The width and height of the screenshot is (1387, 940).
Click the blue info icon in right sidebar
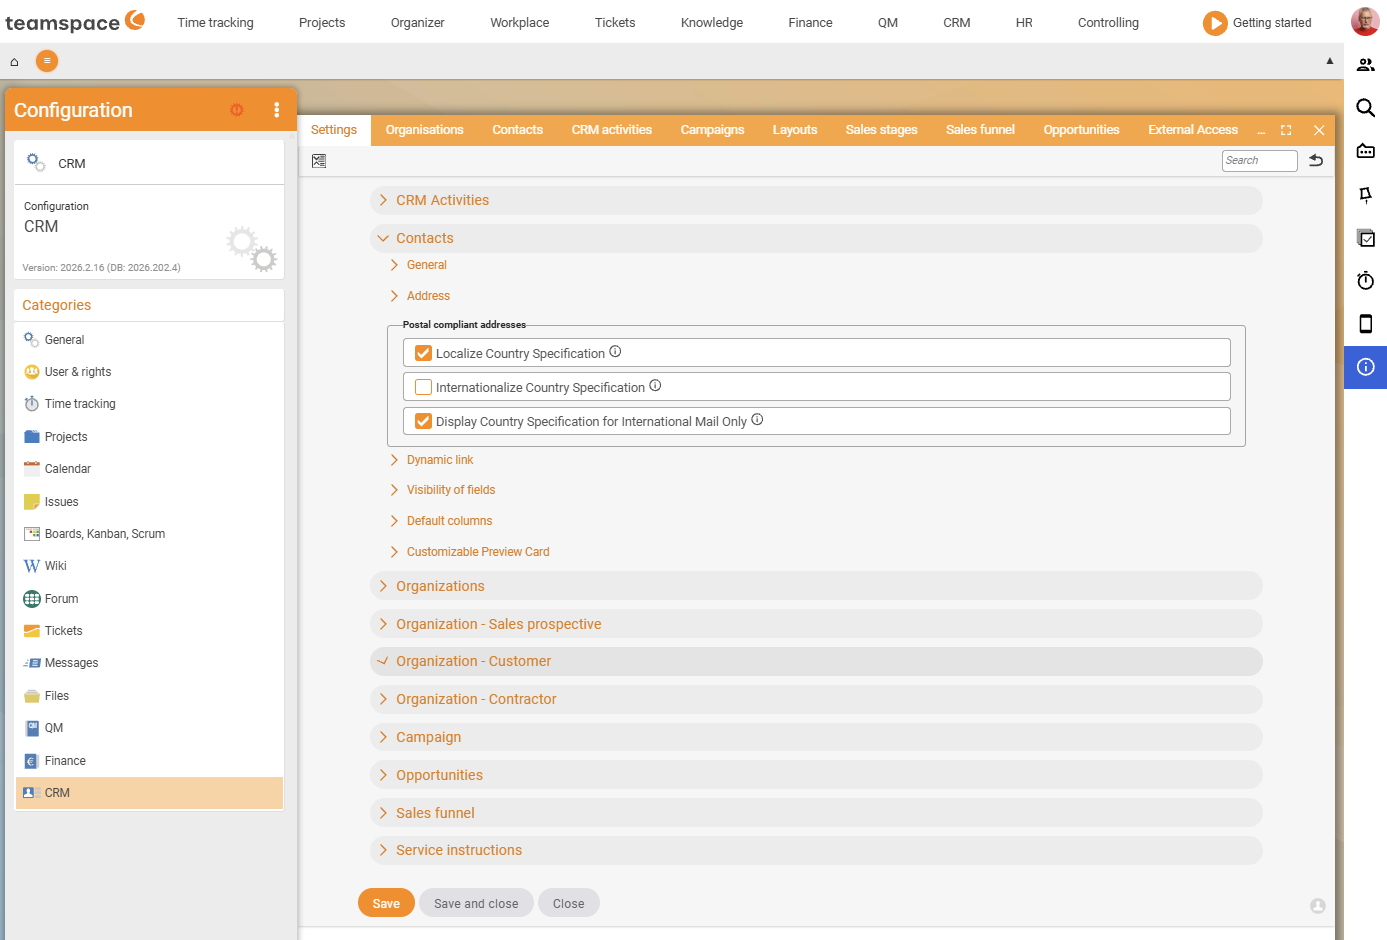(x=1365, y=367)
